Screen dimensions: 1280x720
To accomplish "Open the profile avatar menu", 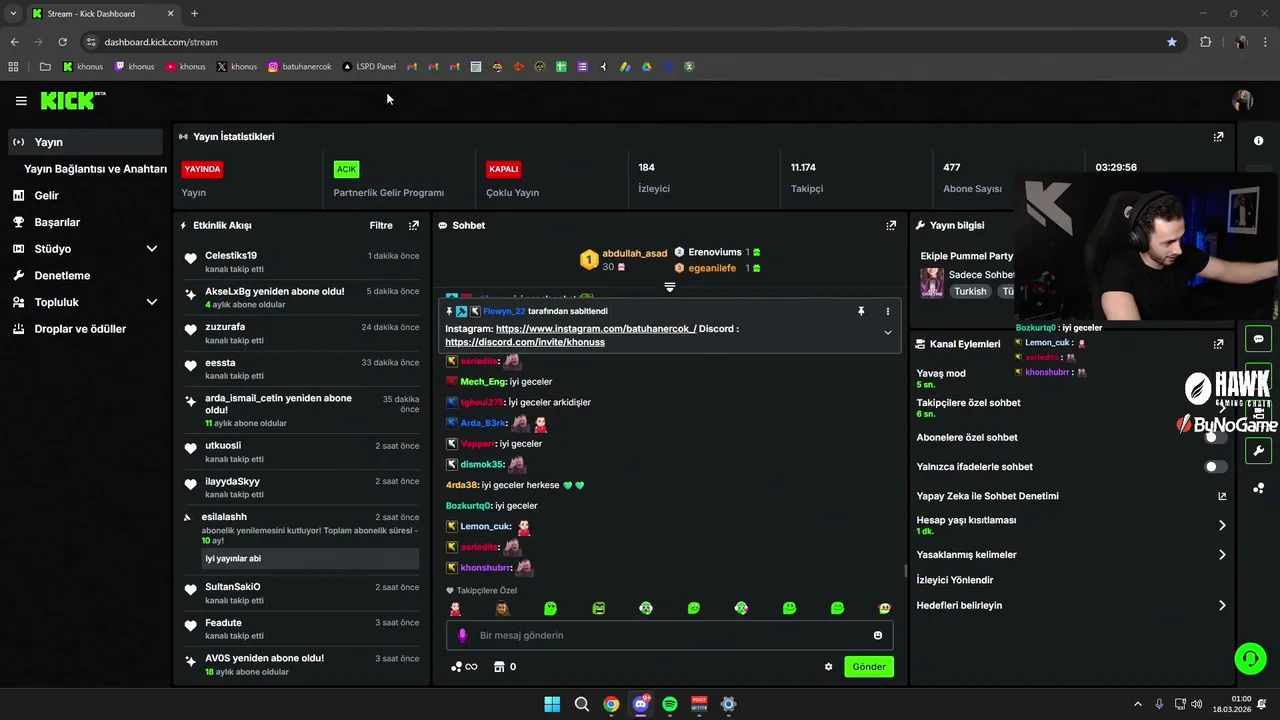I will (x=1243, y=100).
